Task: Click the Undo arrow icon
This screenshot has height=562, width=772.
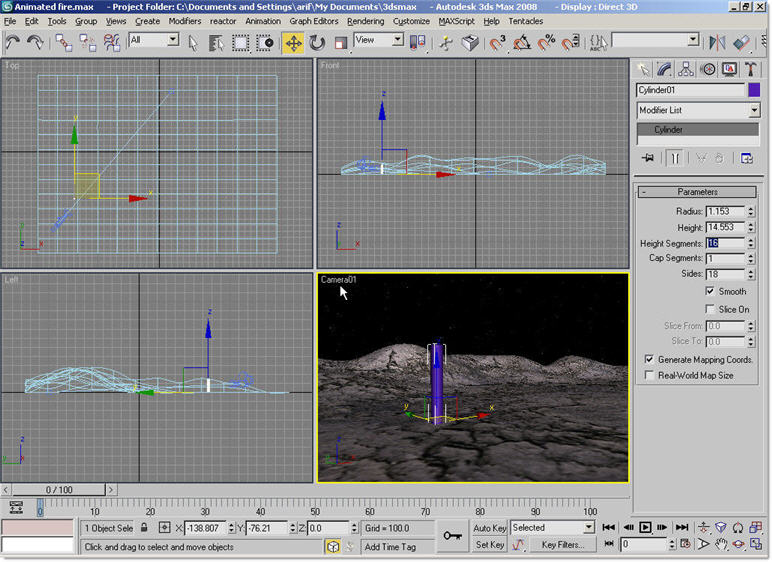Action: pyautogui.click(x=13, y=42)
